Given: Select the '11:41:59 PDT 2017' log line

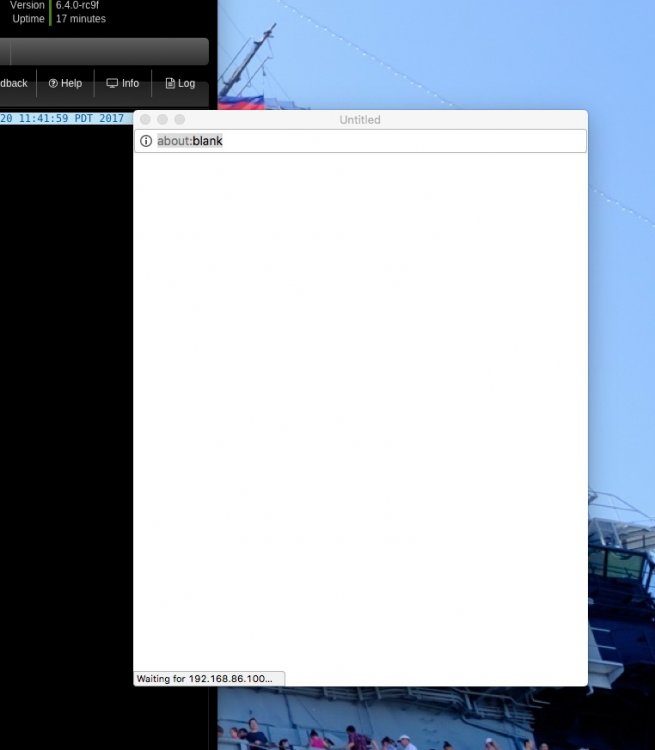Looking at the screenshot, I should (67, 118).
